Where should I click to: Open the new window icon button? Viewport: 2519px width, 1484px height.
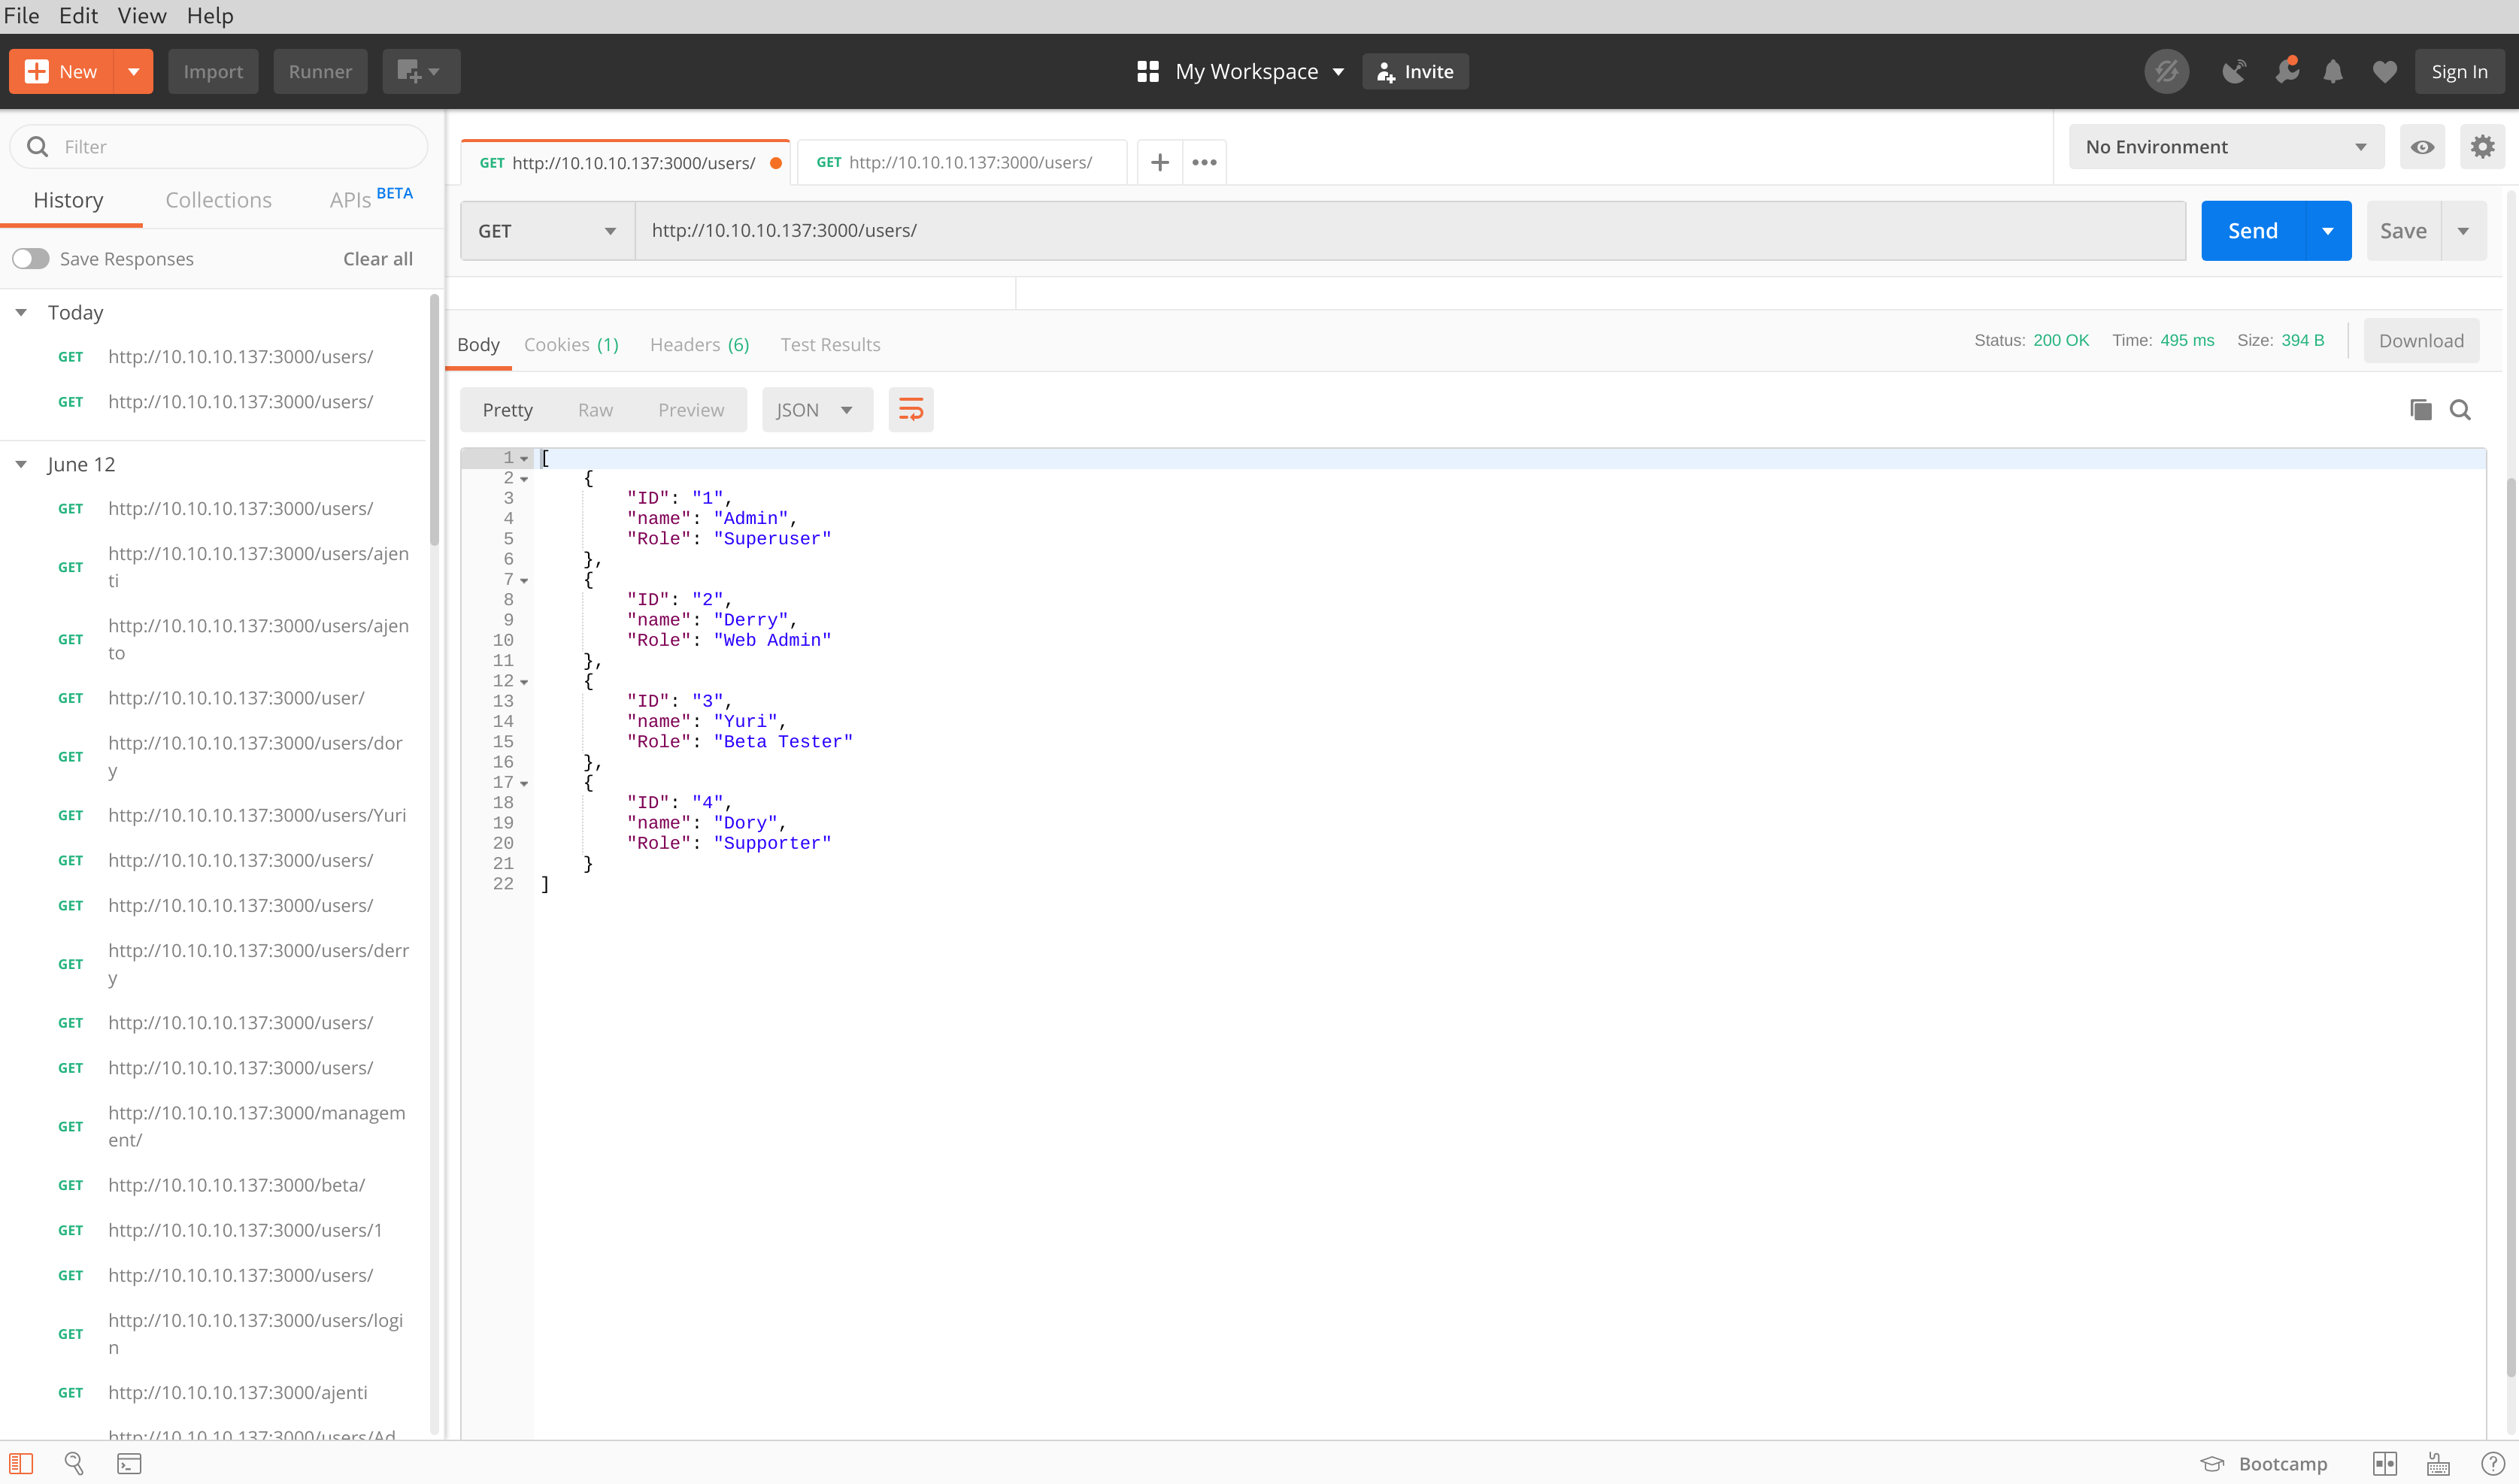[x=421, y=71]
